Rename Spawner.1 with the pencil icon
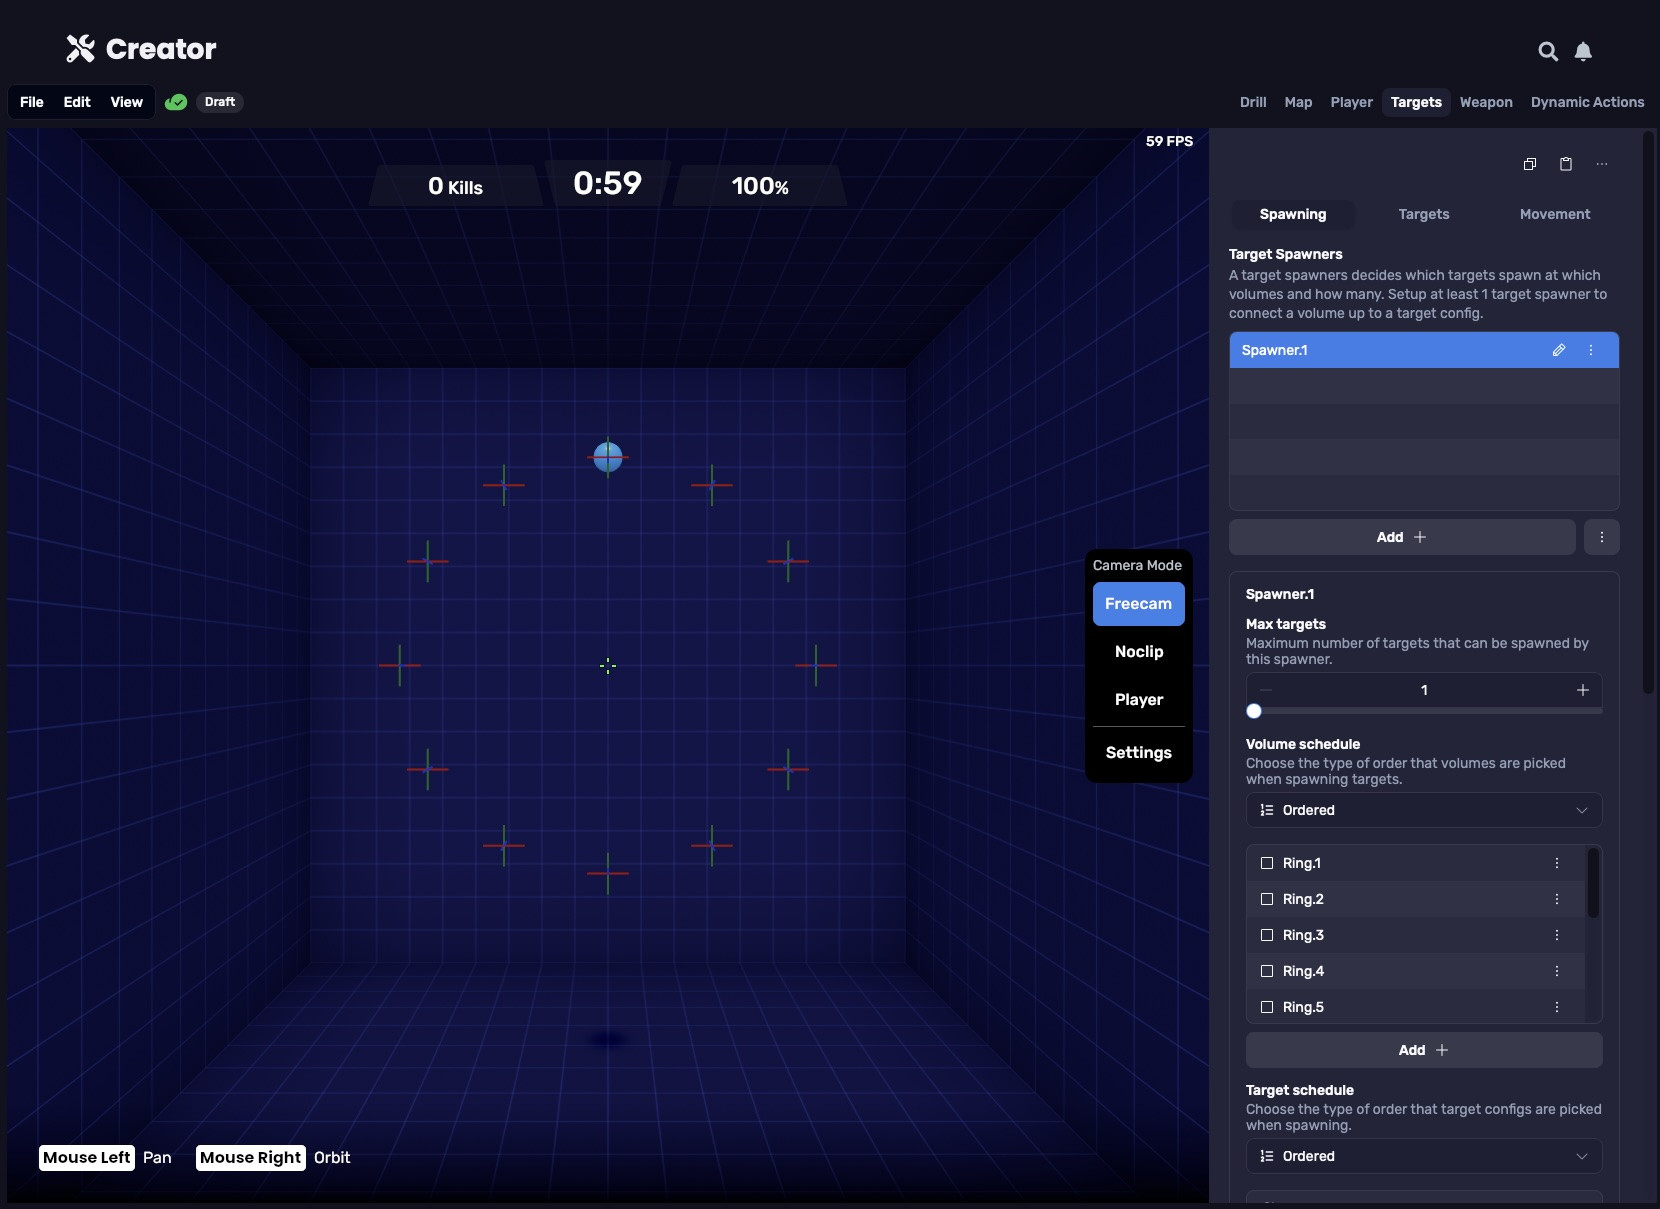This screenshot has width=1660, height=1209. point(1559,350)
